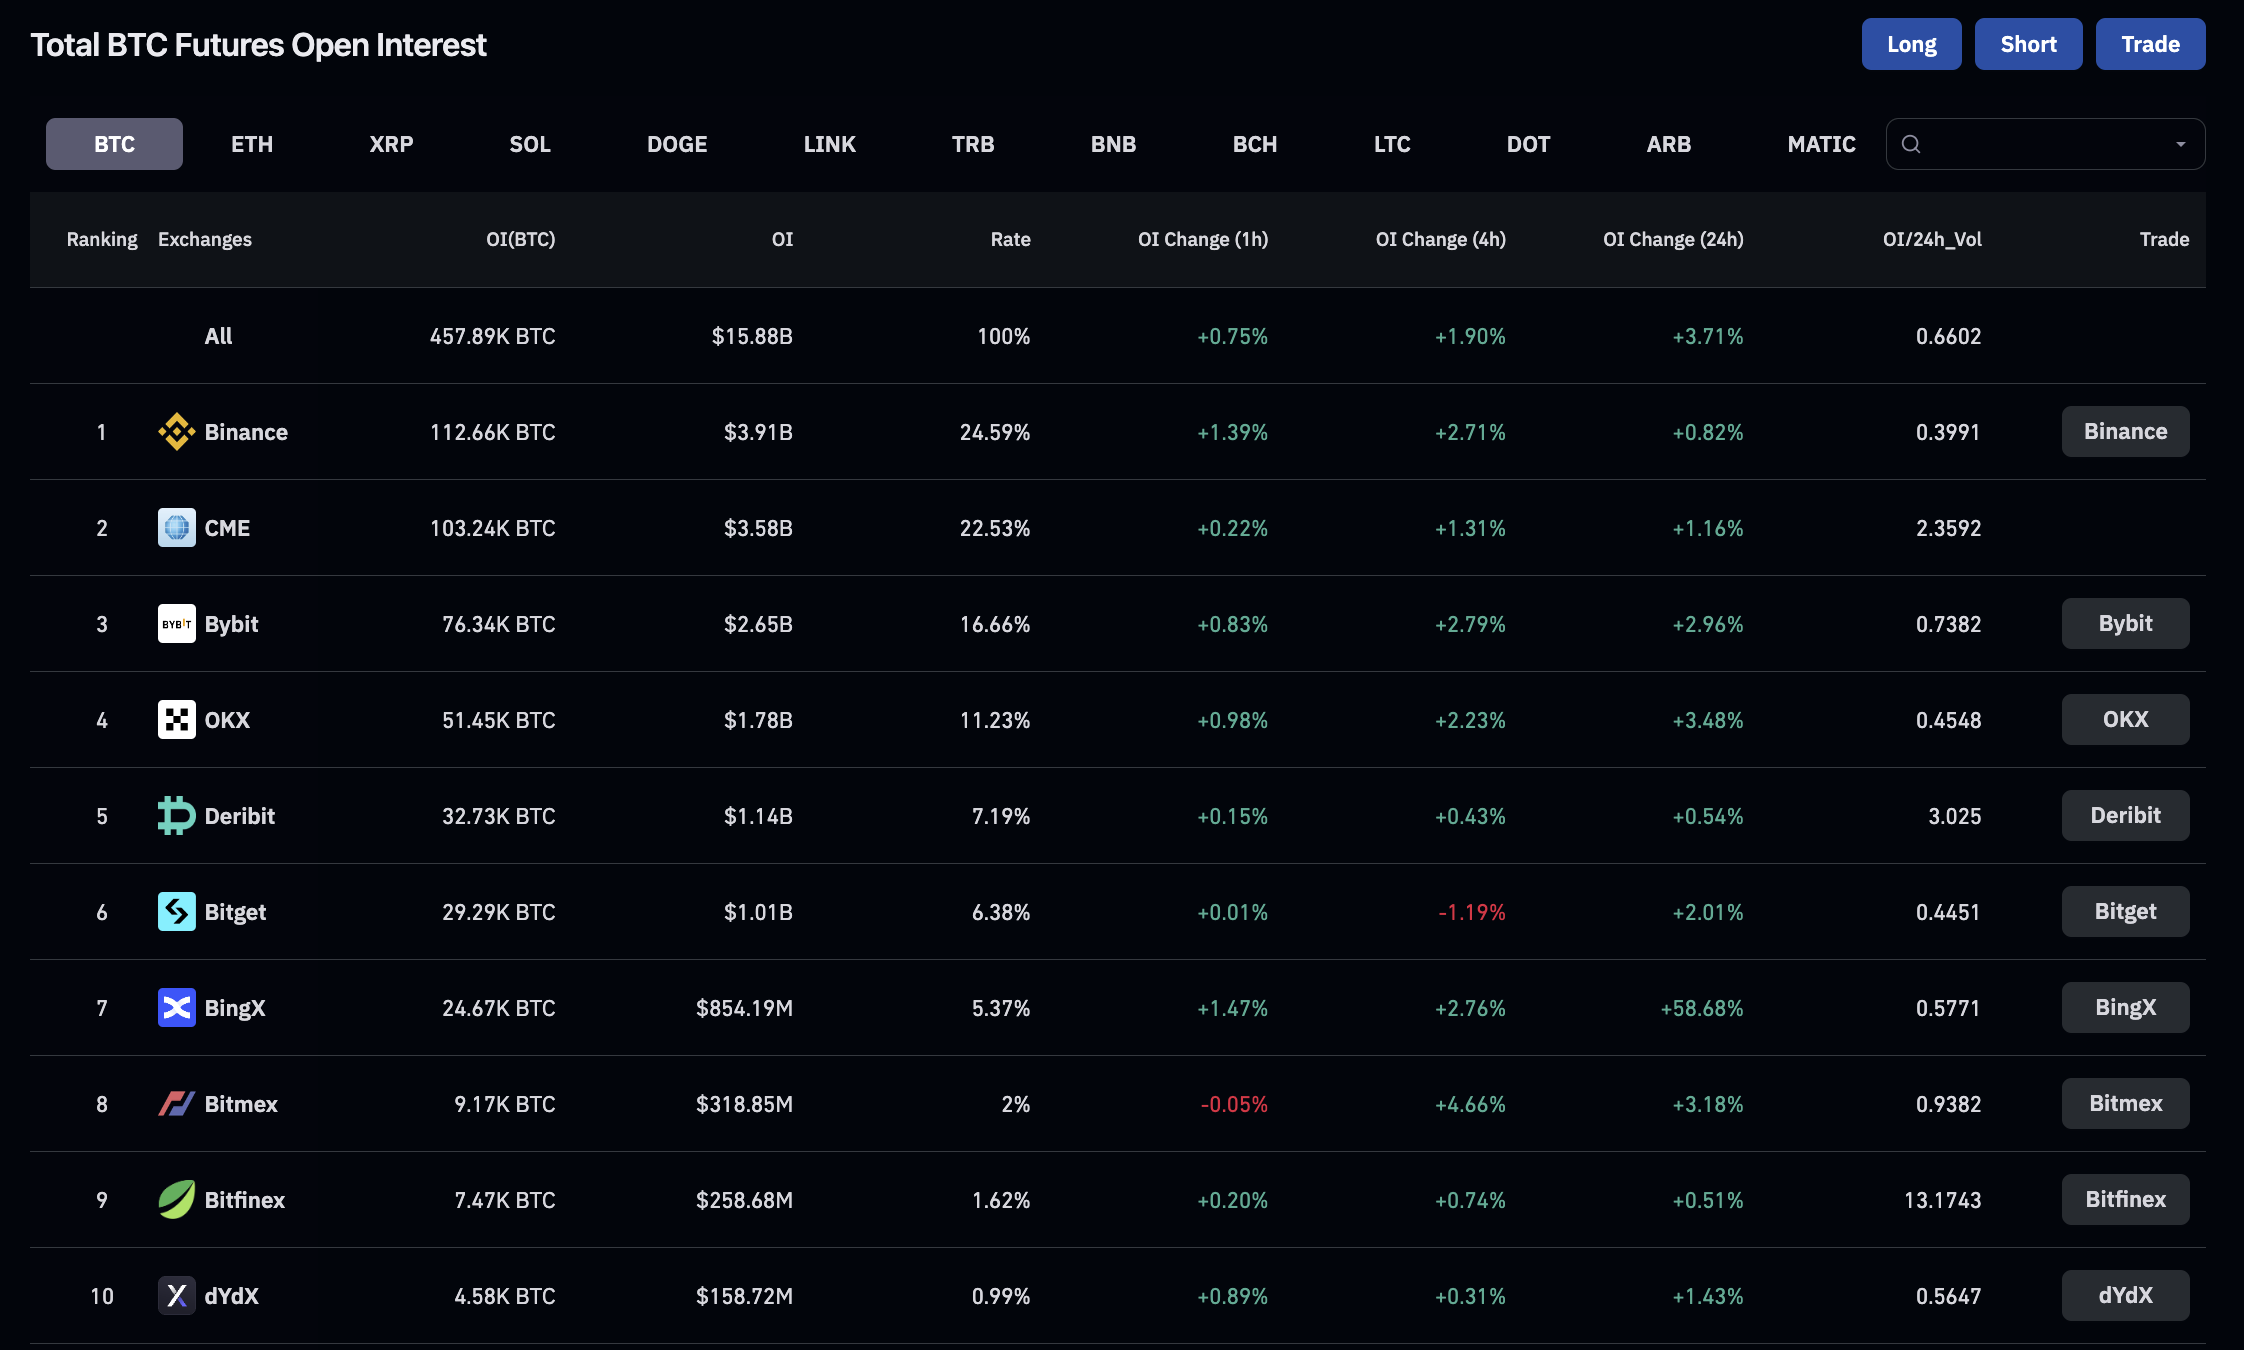
Task: Open the BNB coin tab
Action: [x=1113, y=144]
